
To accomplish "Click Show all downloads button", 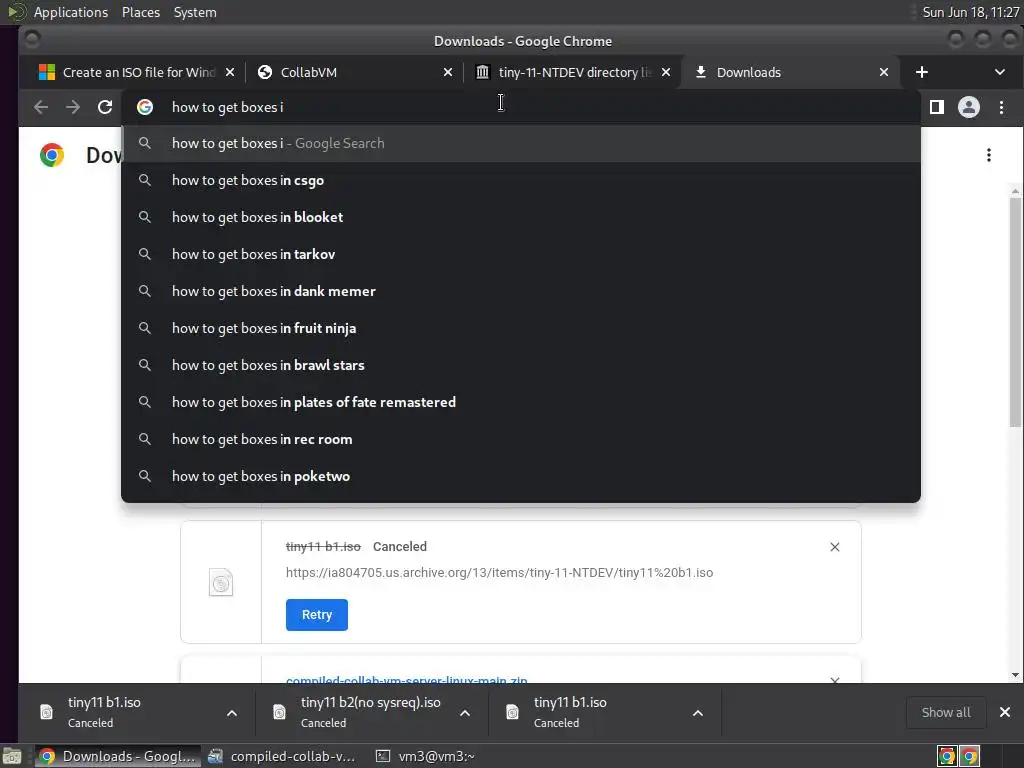I will (x=946, y=712).
